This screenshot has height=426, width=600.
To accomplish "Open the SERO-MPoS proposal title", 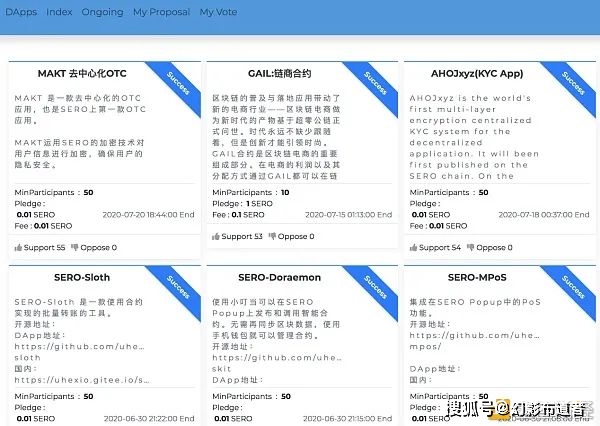I will tap(477, 277).
